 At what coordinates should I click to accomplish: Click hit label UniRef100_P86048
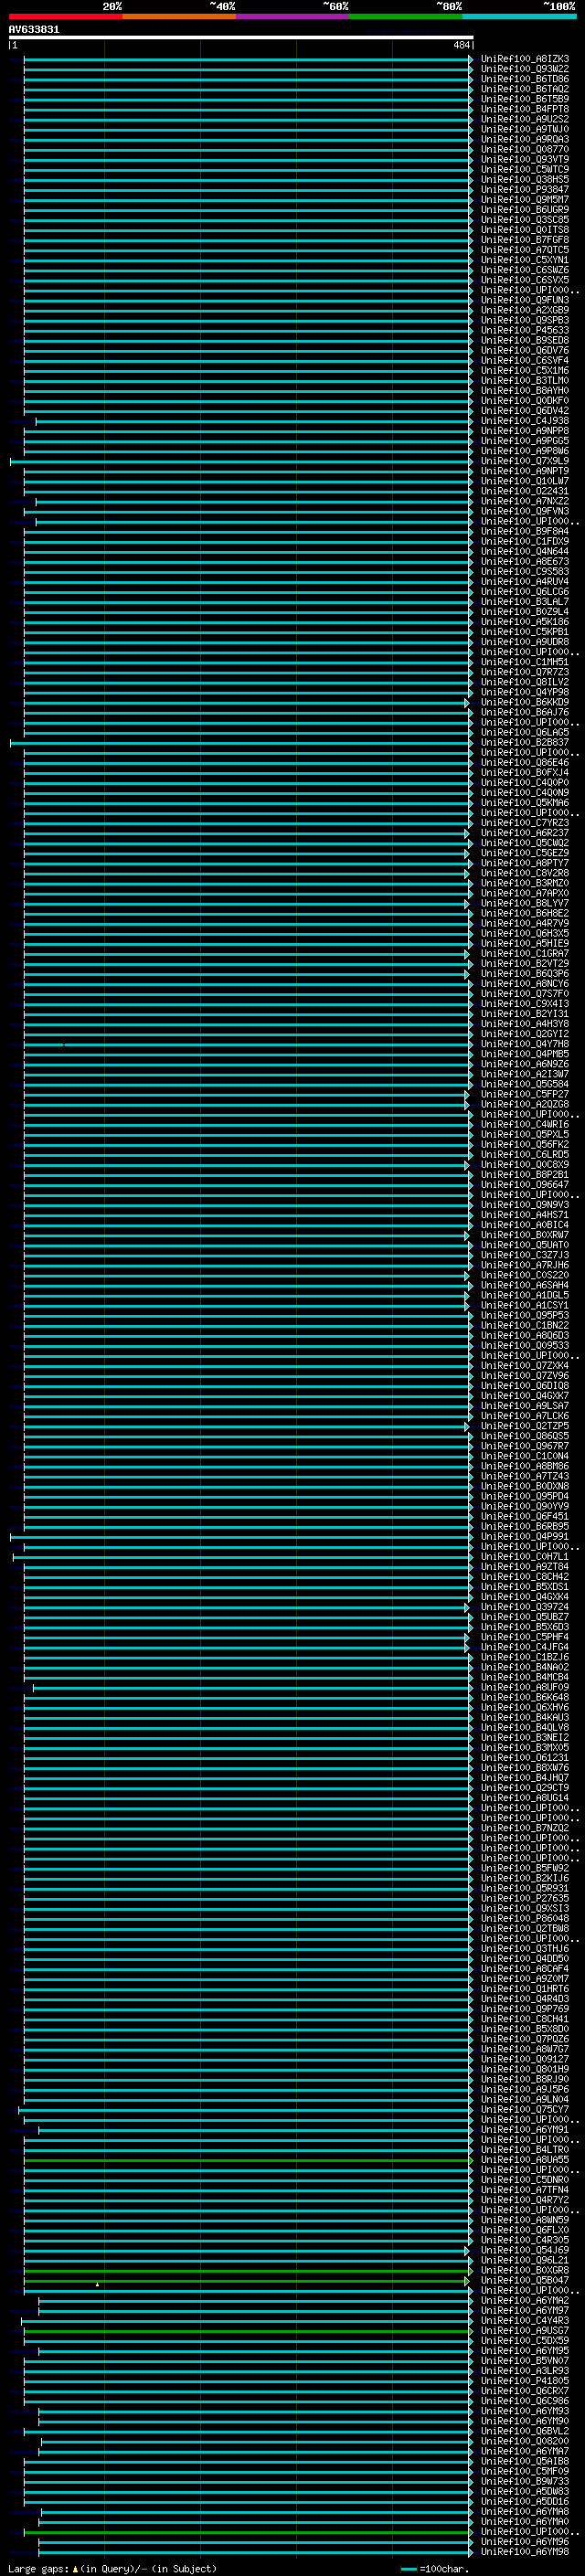(x=525, y=1919)
